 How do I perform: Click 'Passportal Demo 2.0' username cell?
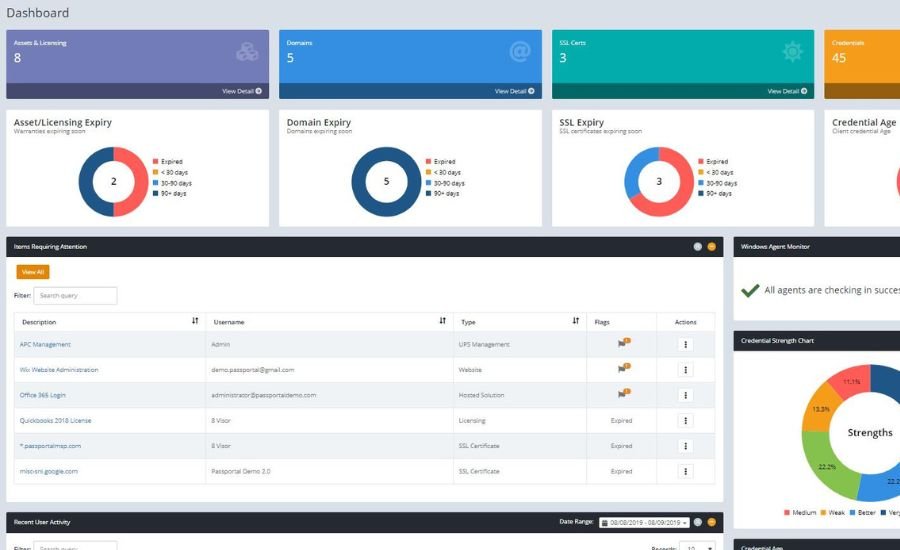pos(240,471)
